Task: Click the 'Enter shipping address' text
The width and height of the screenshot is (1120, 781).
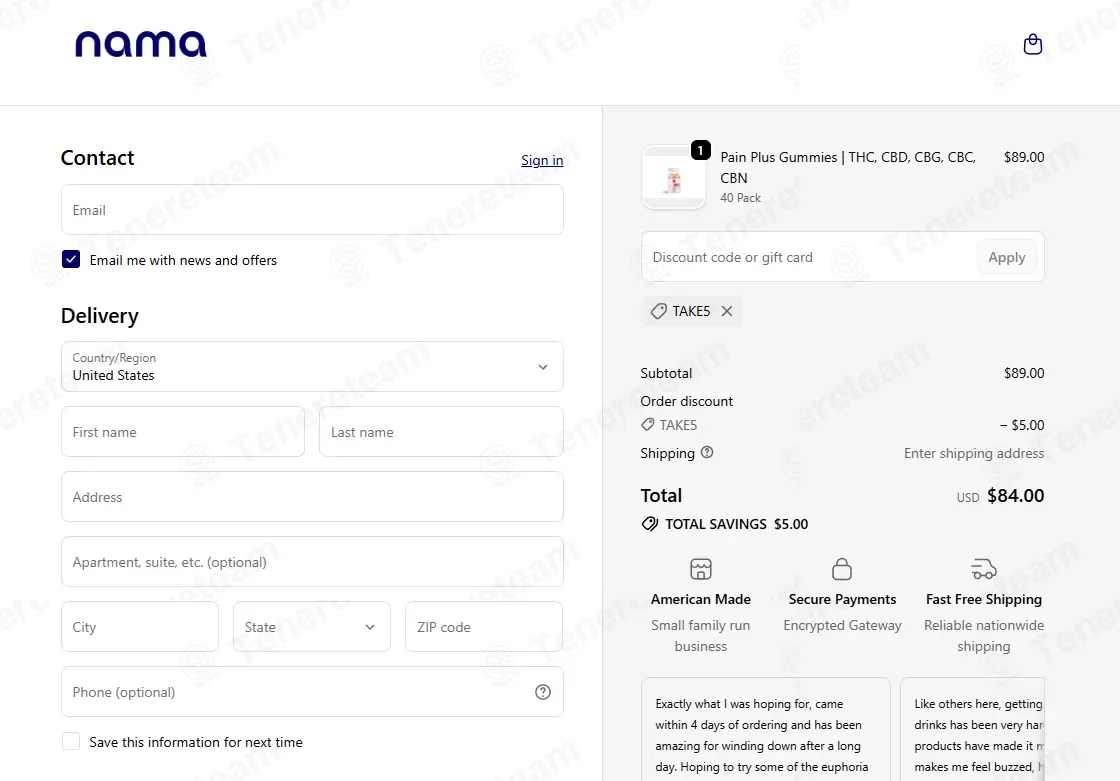Action: [x=974, y=453]
